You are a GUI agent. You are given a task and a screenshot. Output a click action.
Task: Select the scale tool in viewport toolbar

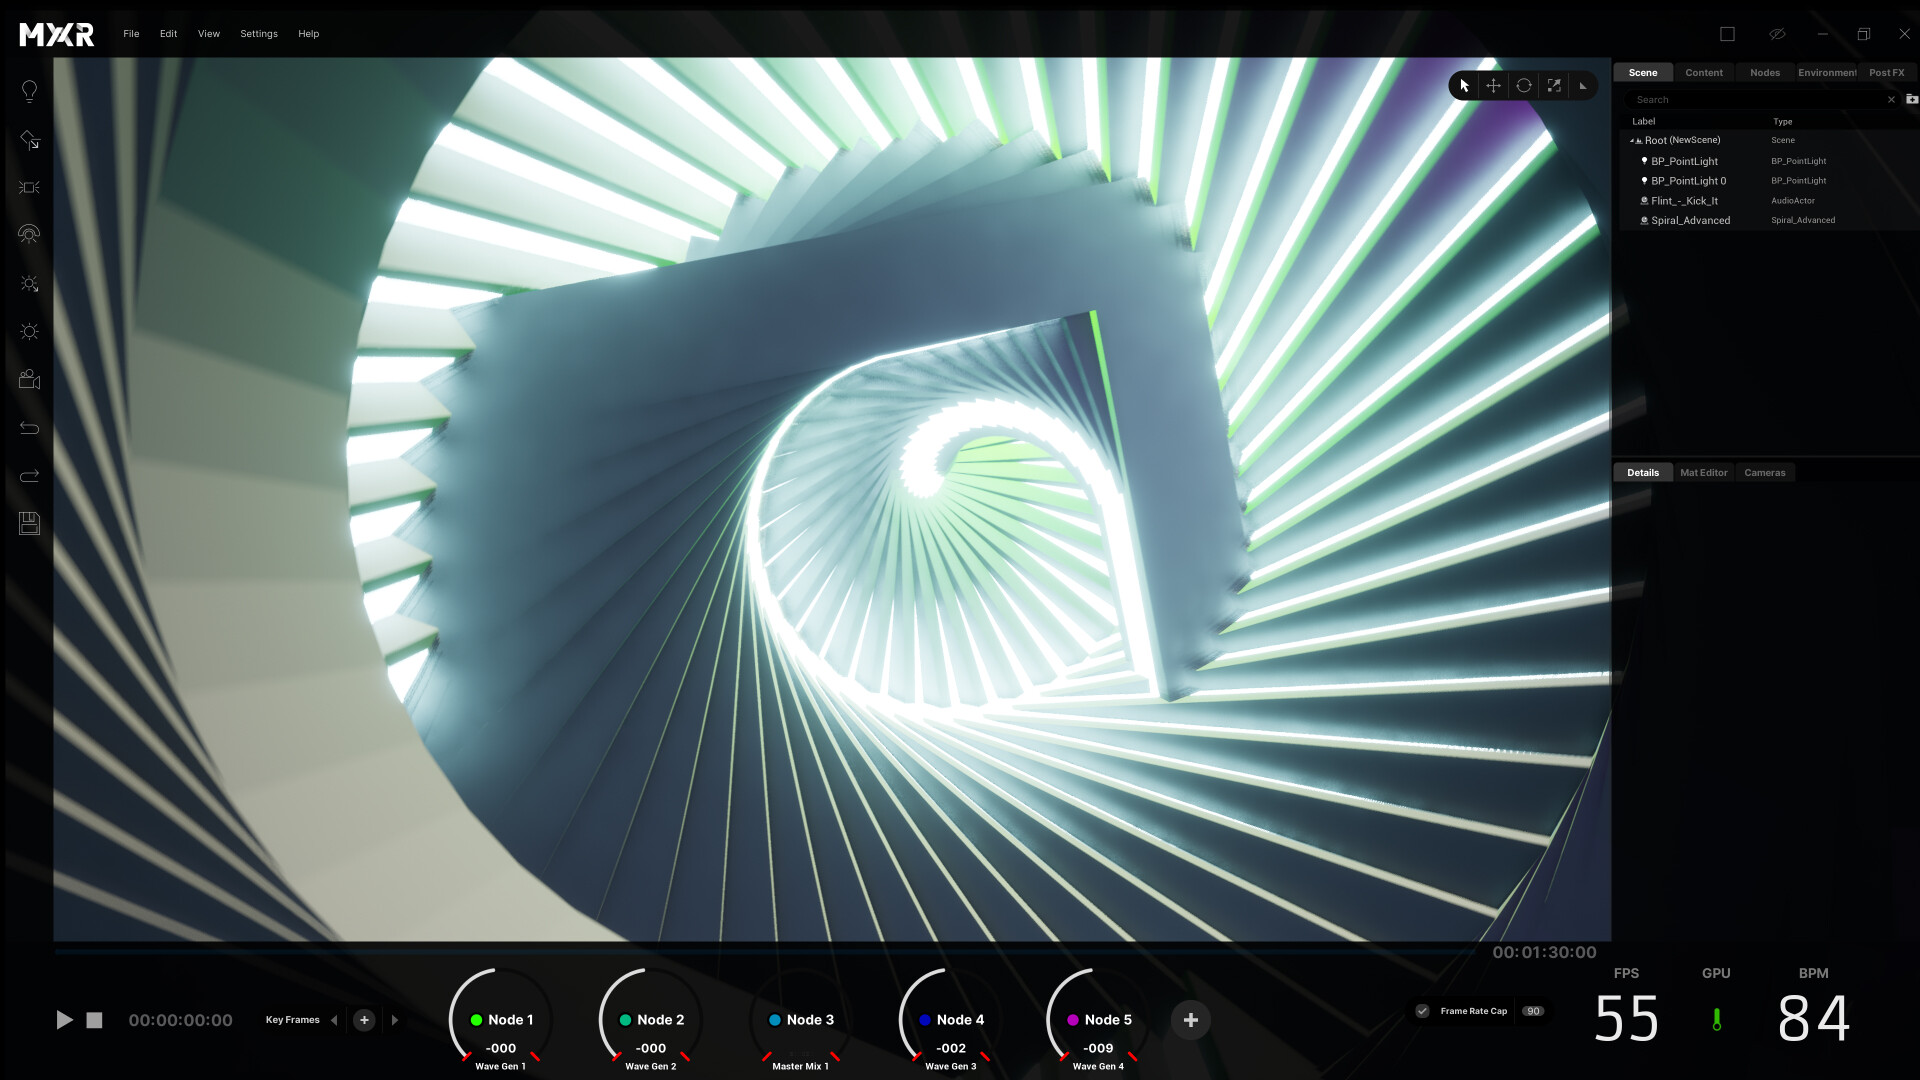point(1553,85)
